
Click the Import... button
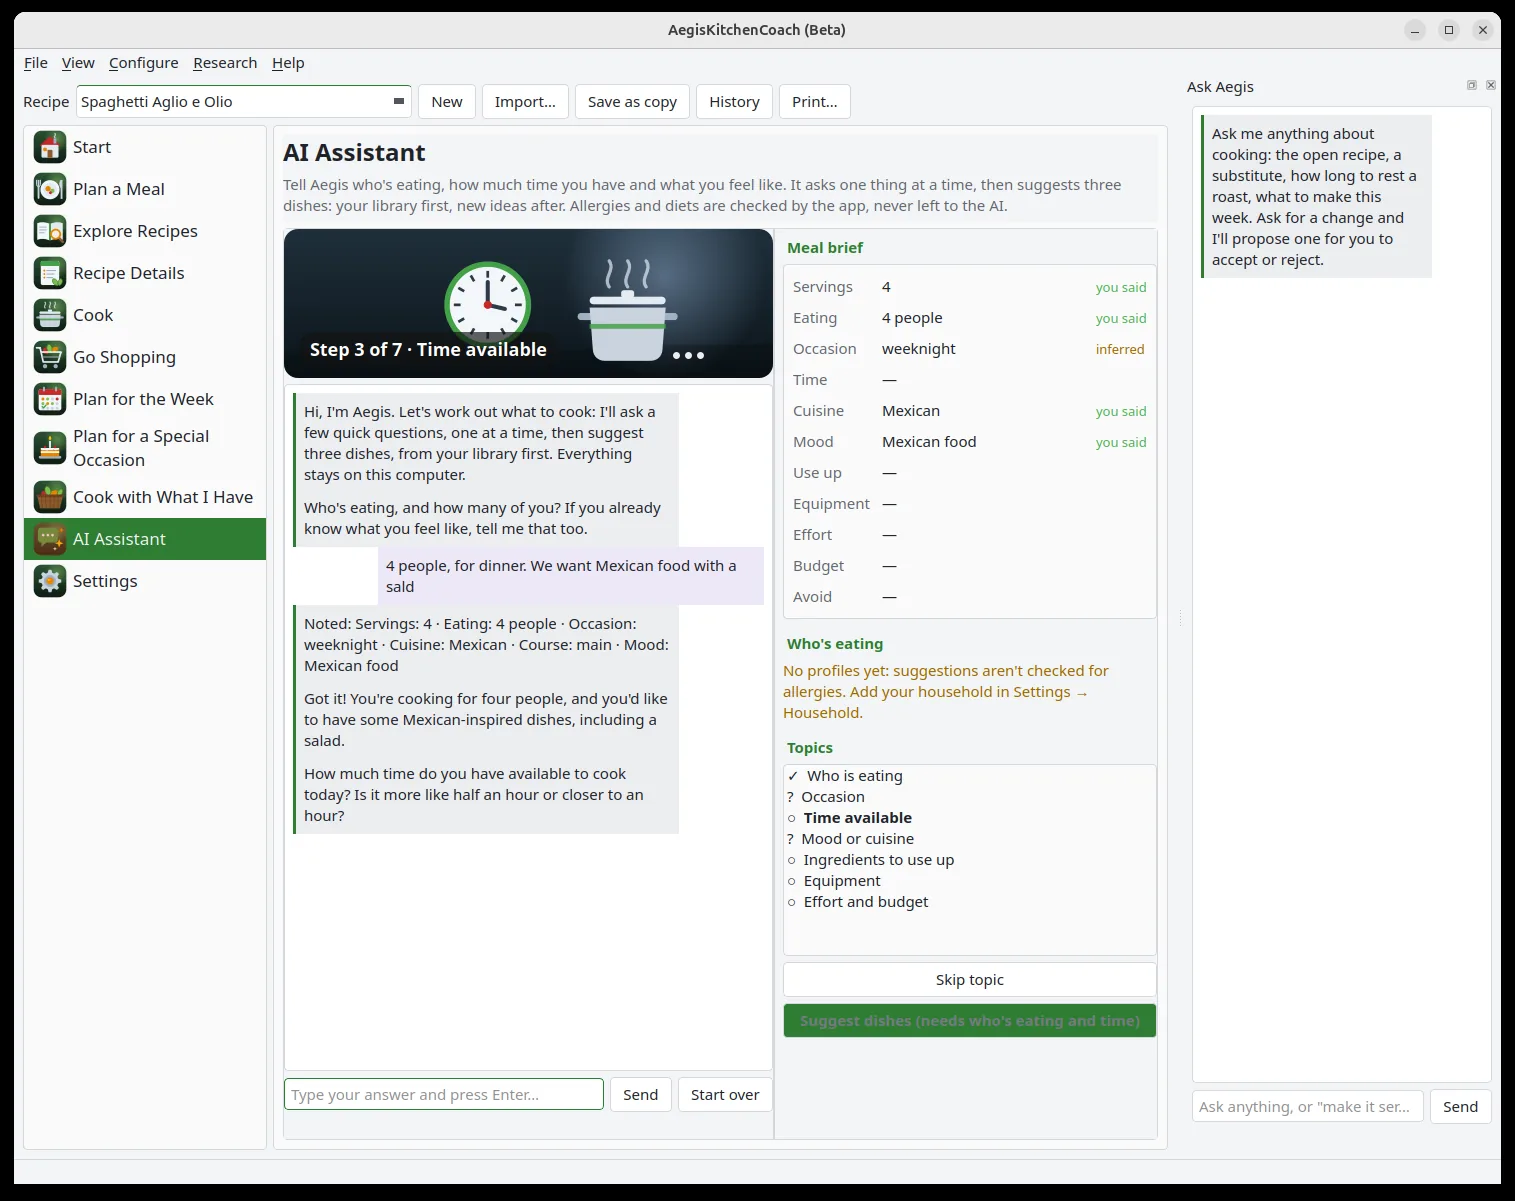point(525,102)
